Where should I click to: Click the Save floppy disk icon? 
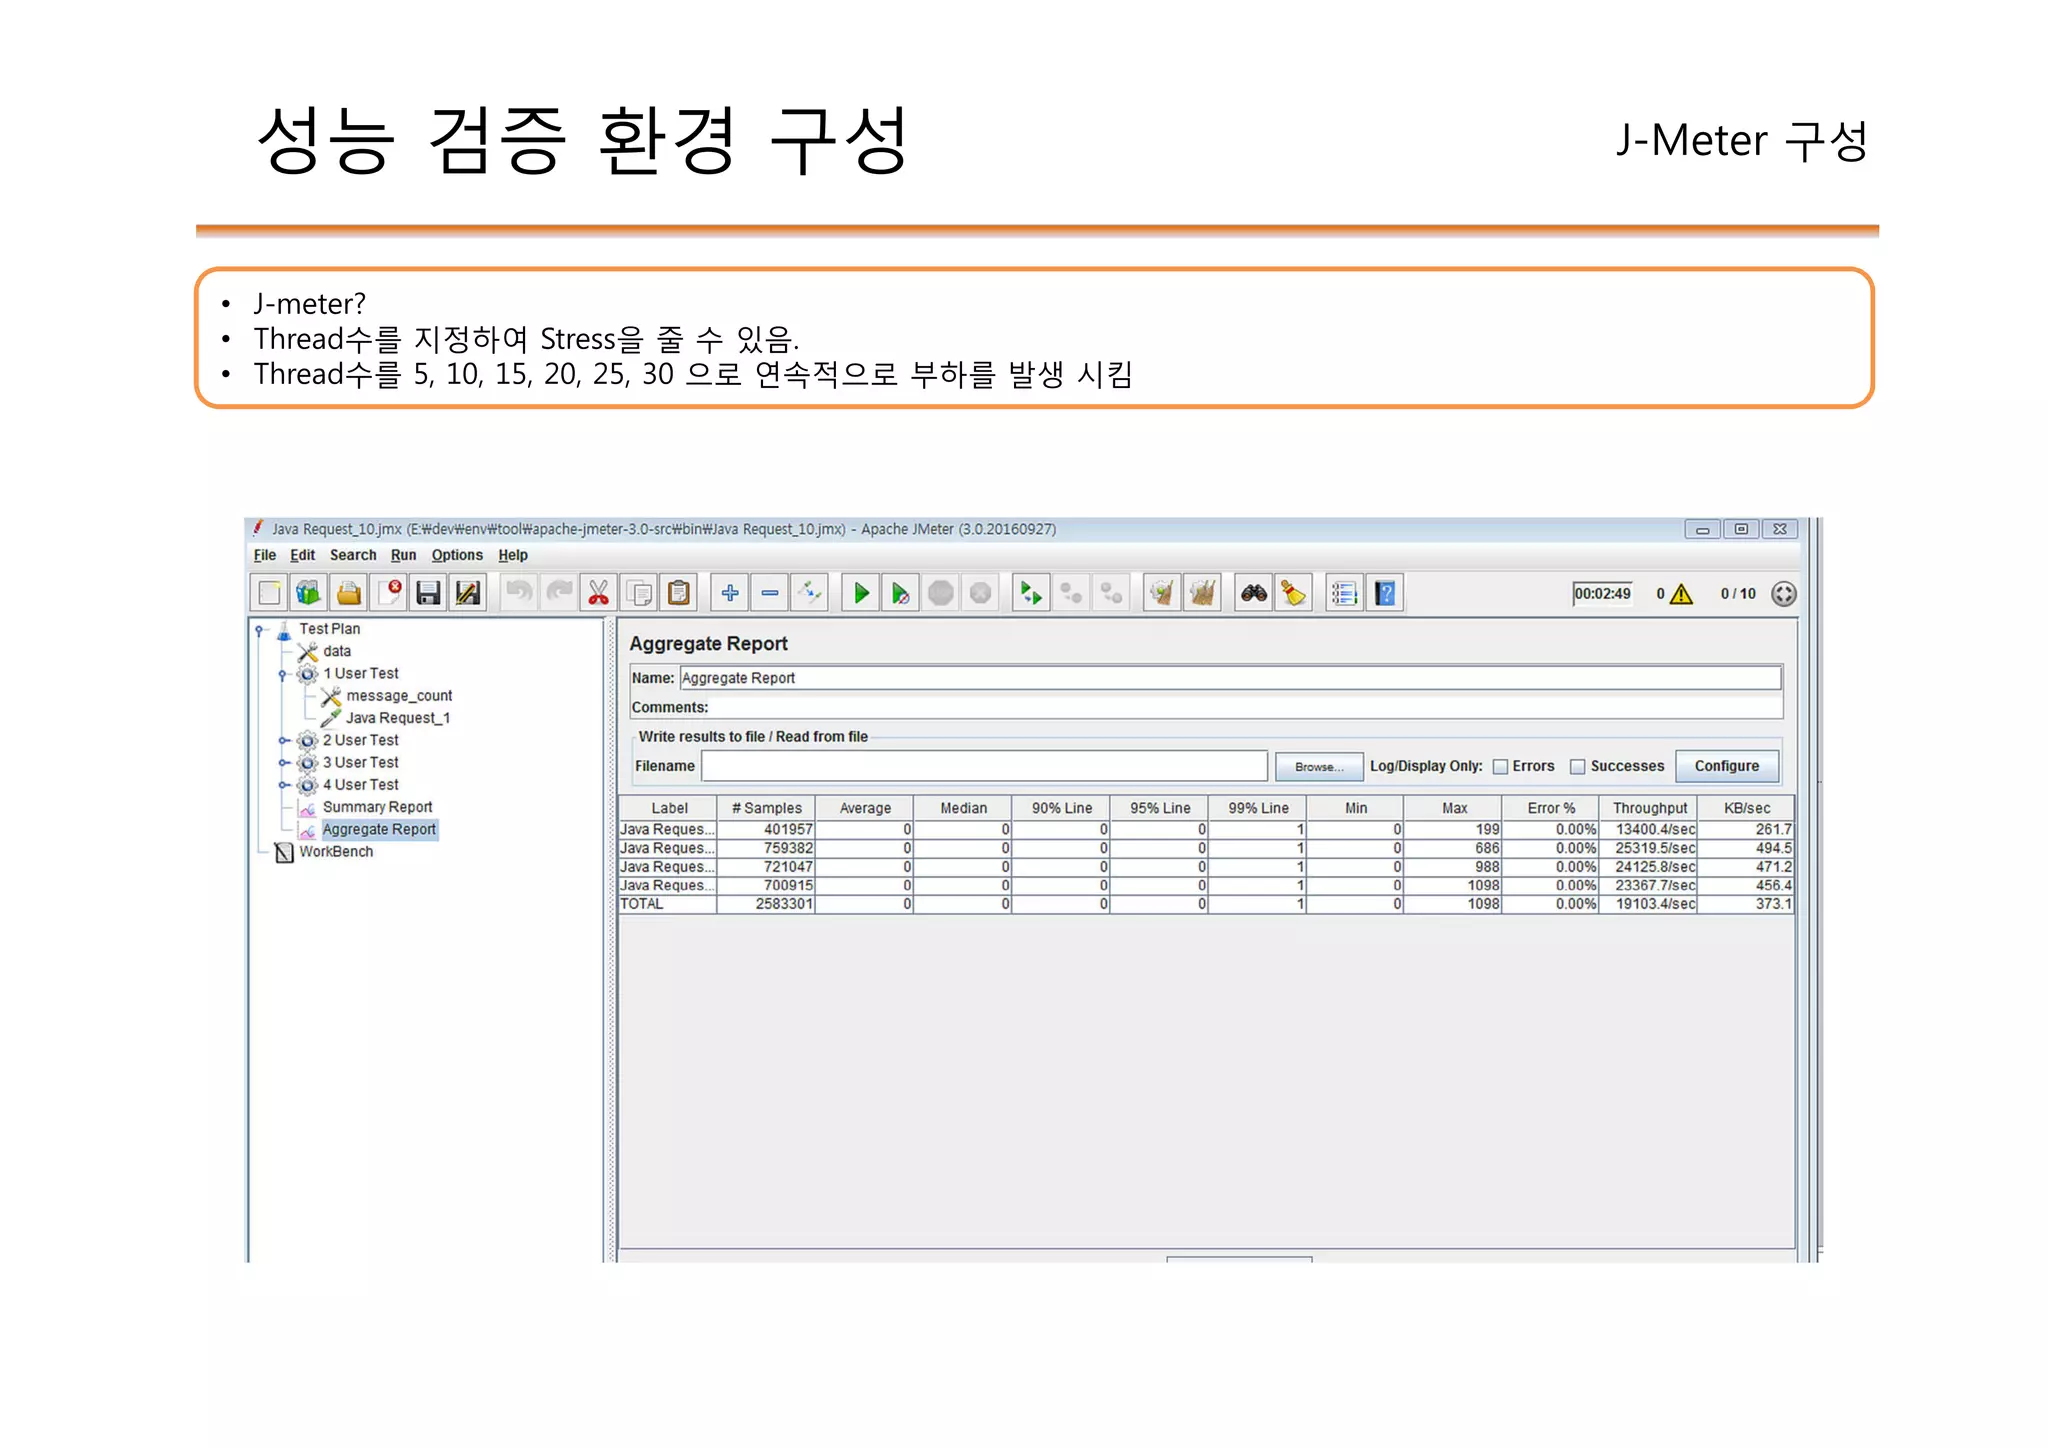(428, 594)
